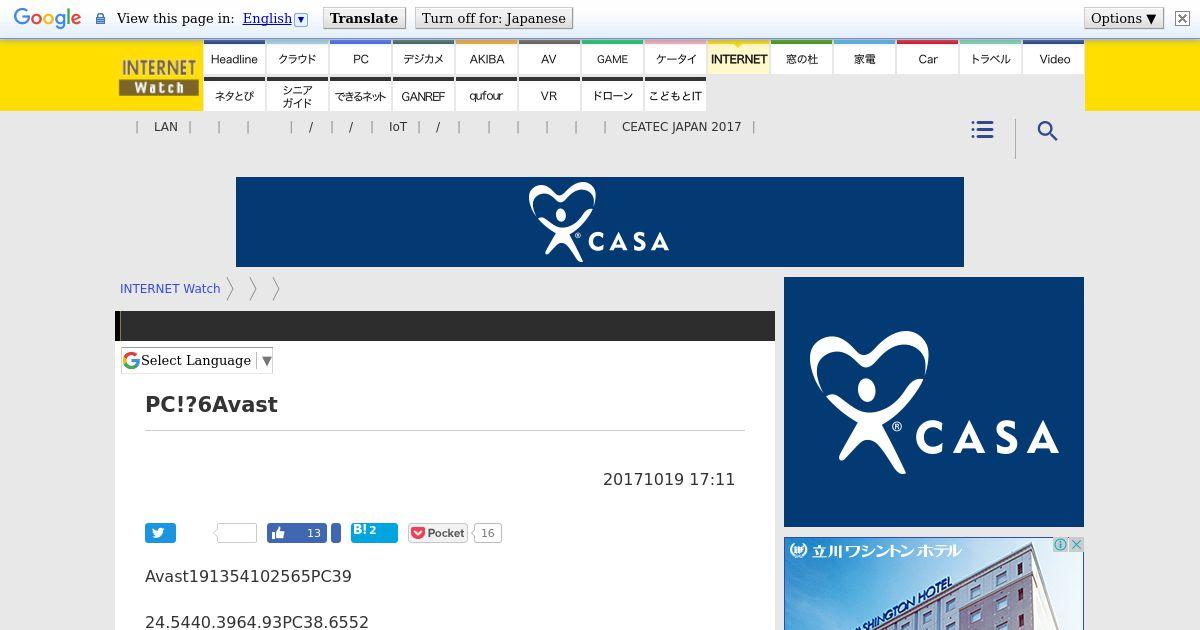Open the こどもとIT tab
This screenshot has height=630, width=1200.
tap(675, 94)
